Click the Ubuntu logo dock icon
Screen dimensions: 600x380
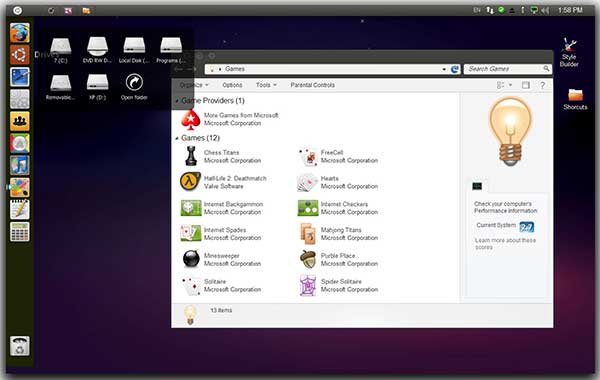20,55
